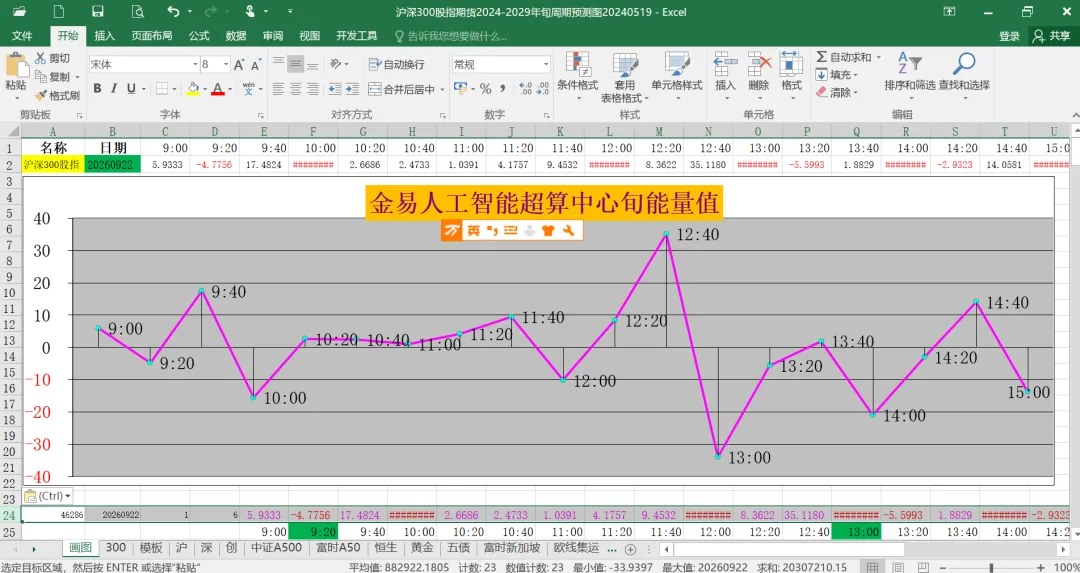Decrease indent
1080x573 pixels.
tap(335, 89)
